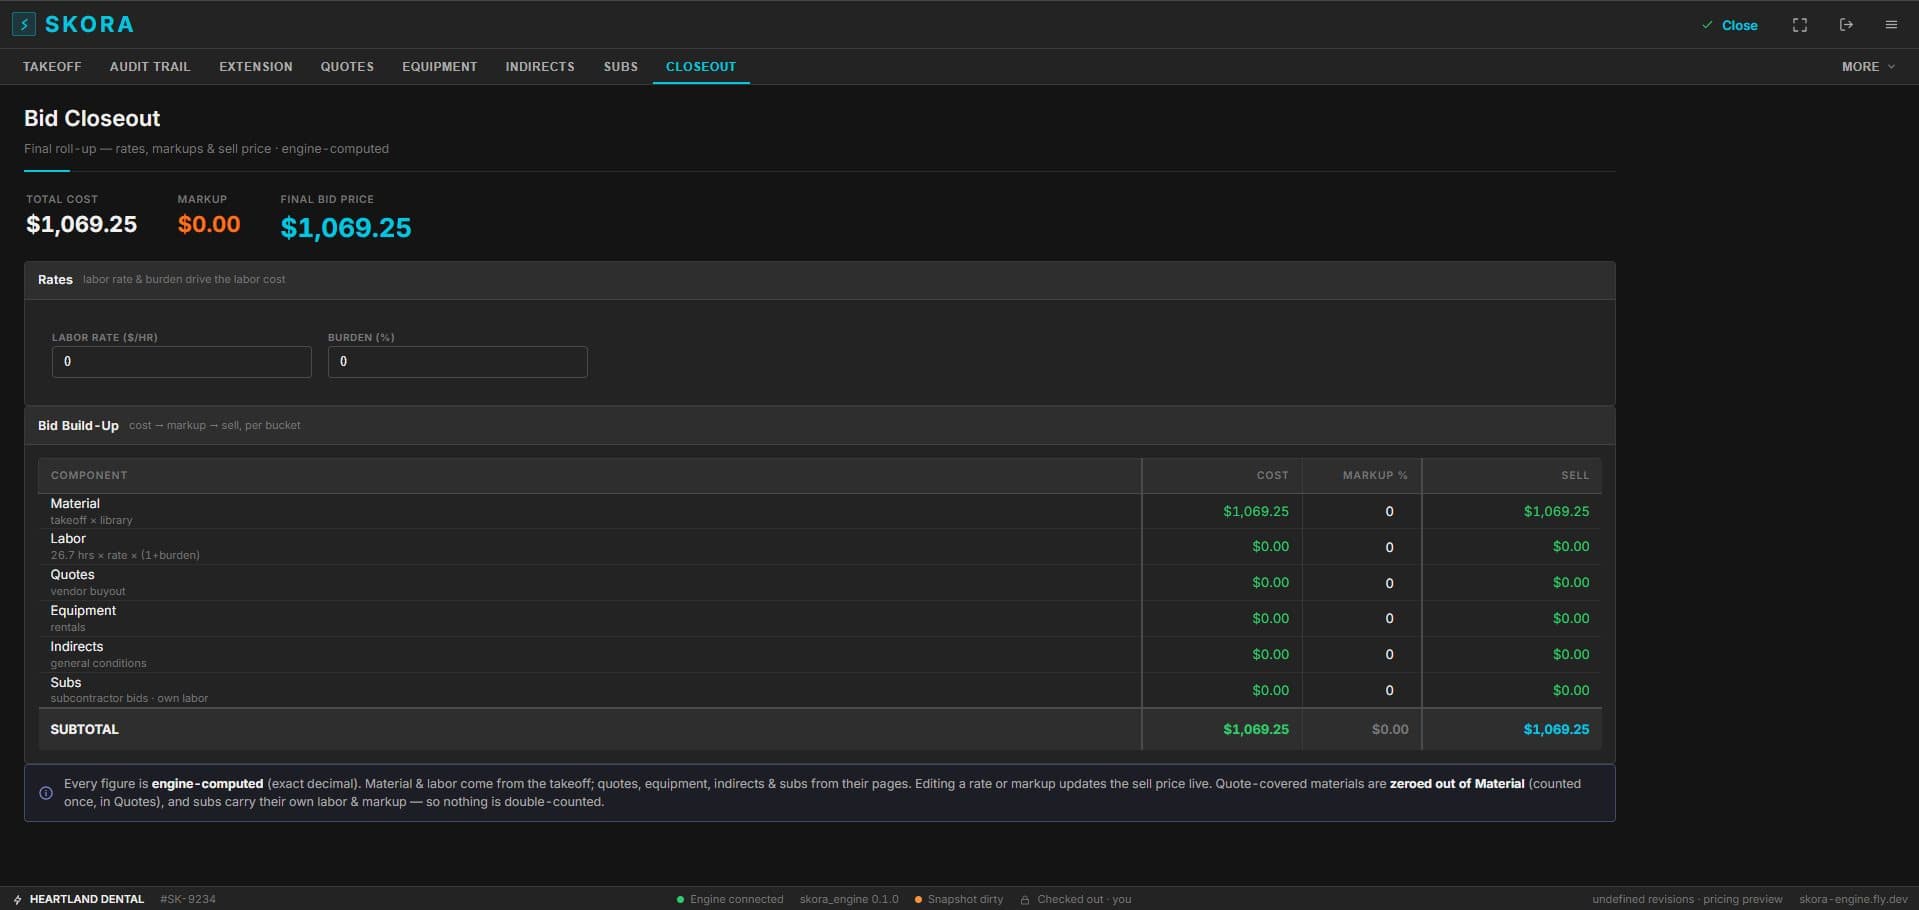The image size is (1919, 910).
Task: Click the SUBTOTAL row label
Action: 84,730
